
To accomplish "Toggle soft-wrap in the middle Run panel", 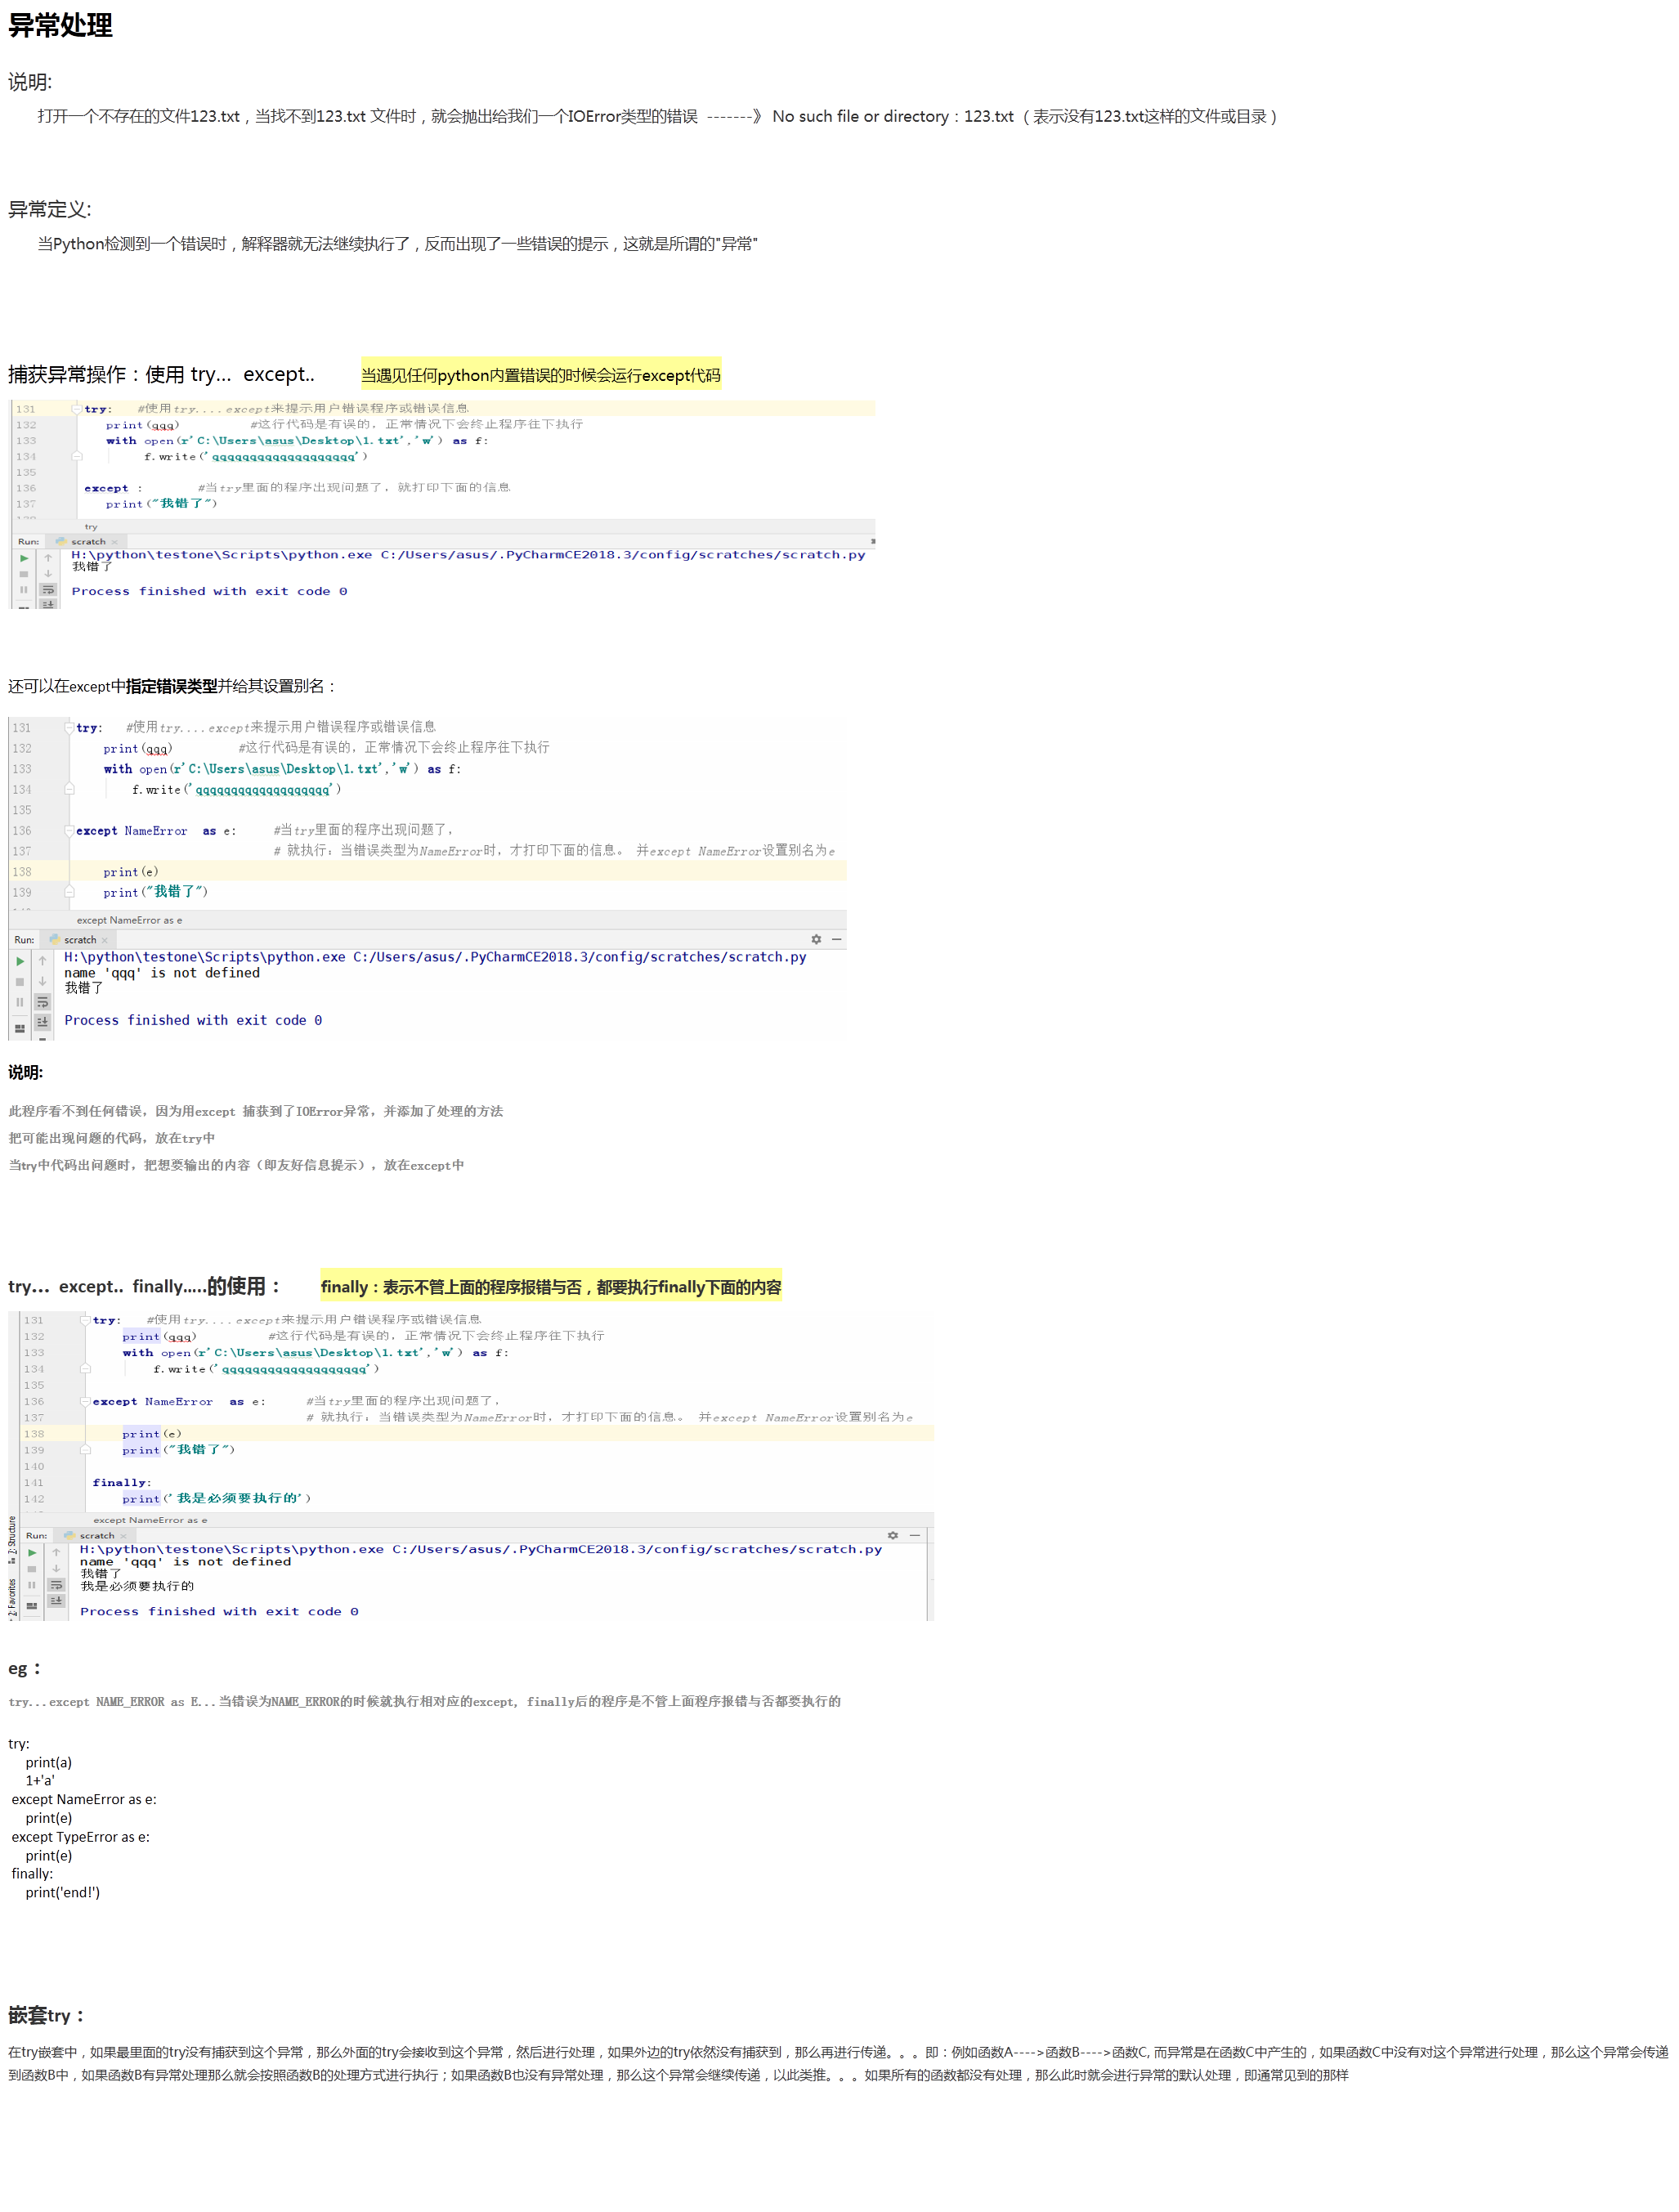I will pyautogui.click(x=42, y=1002).
